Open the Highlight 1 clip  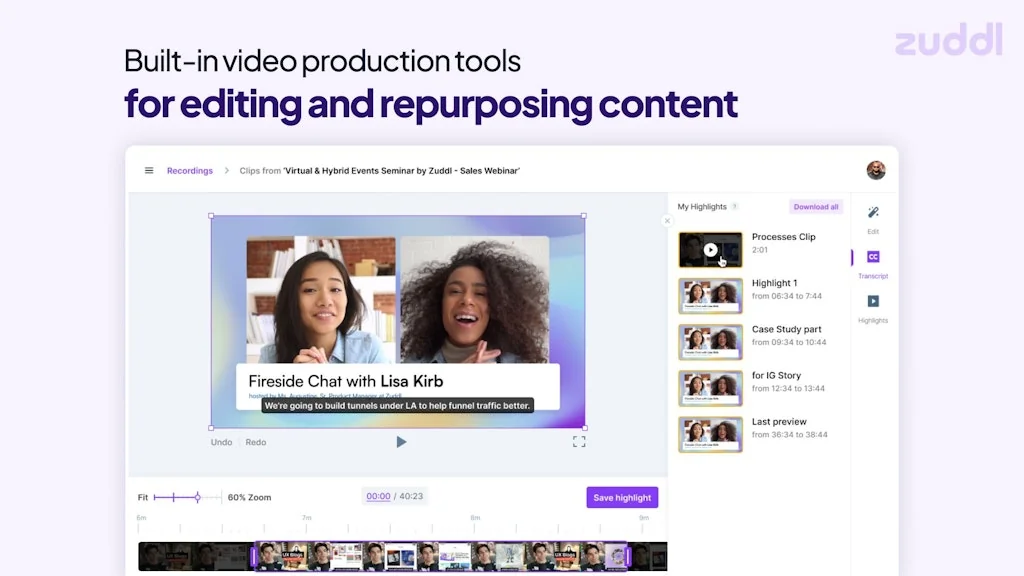coord(710,295)
